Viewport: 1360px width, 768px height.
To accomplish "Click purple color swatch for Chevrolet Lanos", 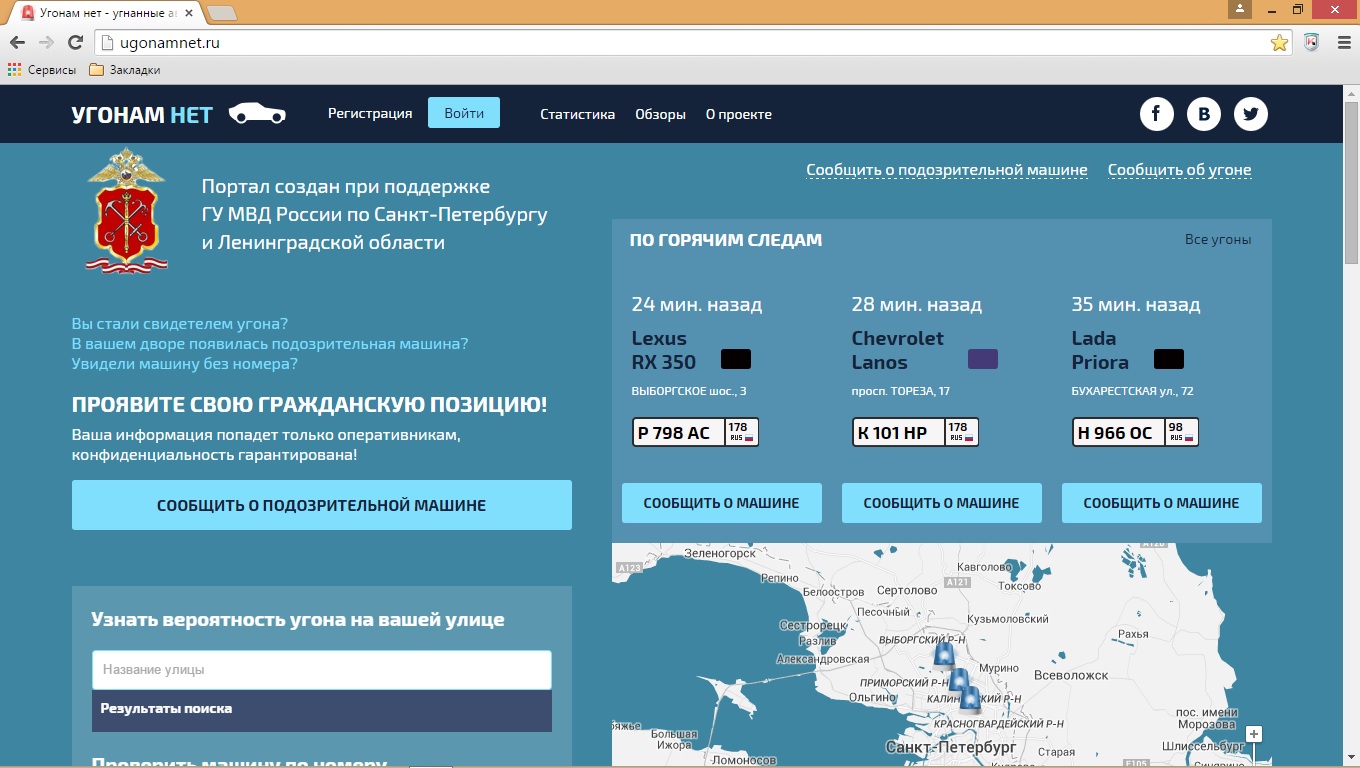I will [x=982, y=359].
